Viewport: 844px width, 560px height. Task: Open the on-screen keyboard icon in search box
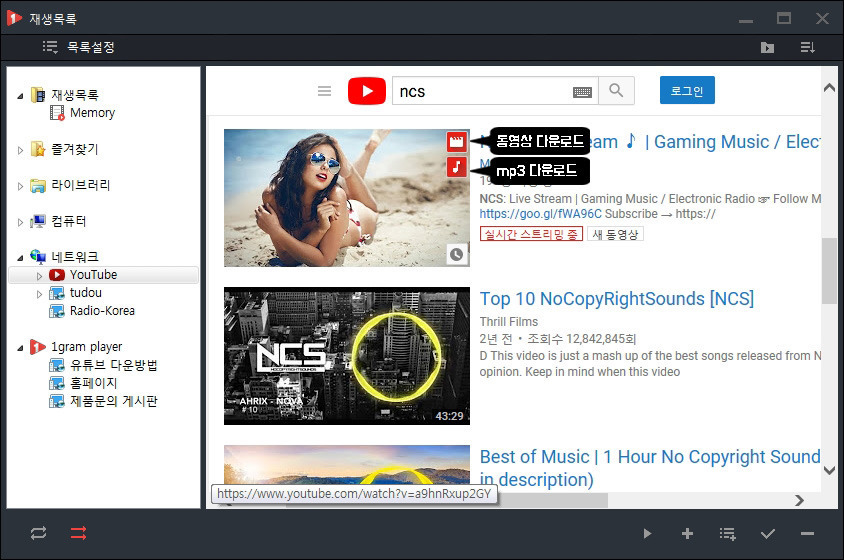coord(582,92)
